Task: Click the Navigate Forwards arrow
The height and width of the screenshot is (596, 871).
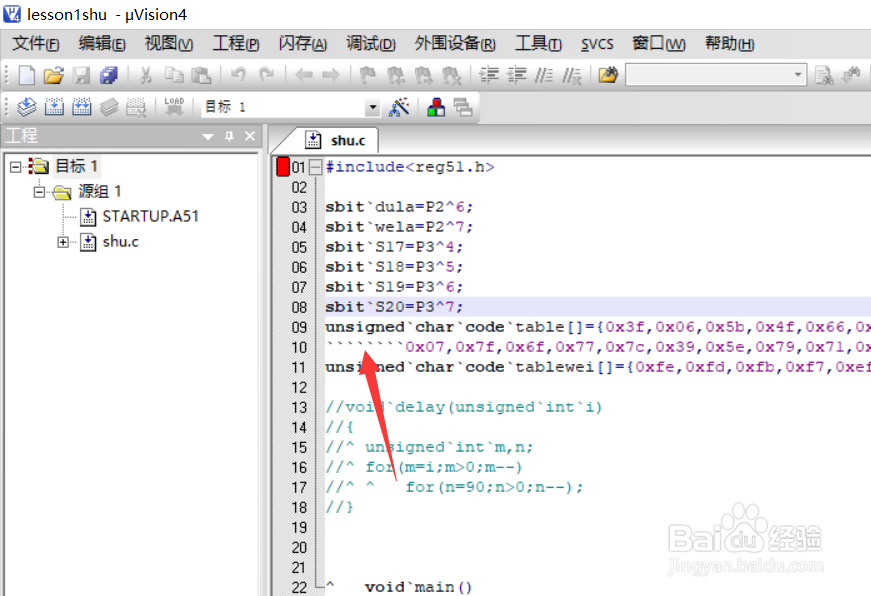Action: 331,75
